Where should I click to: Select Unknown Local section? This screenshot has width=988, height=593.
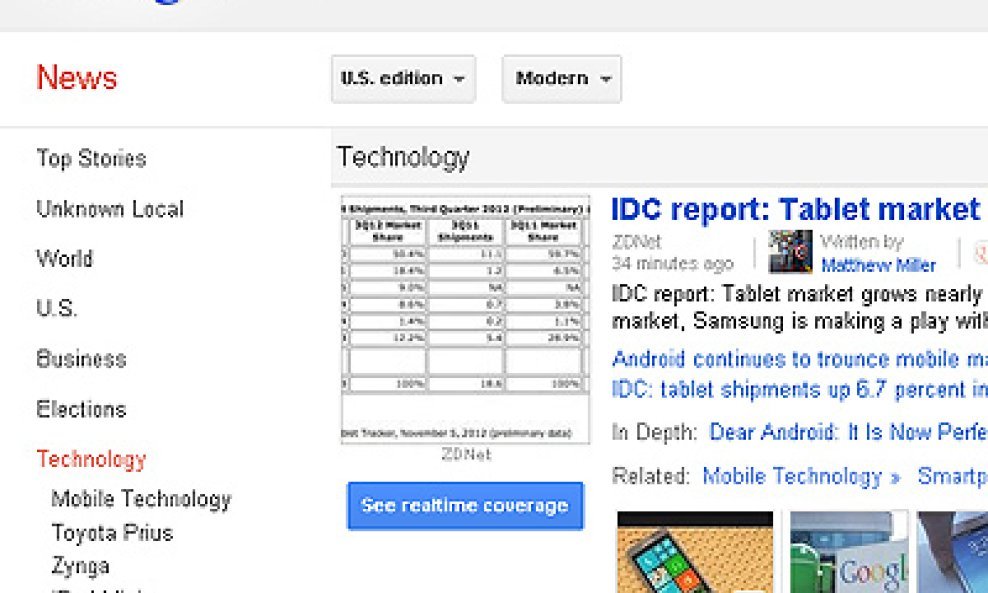point(110,209)
